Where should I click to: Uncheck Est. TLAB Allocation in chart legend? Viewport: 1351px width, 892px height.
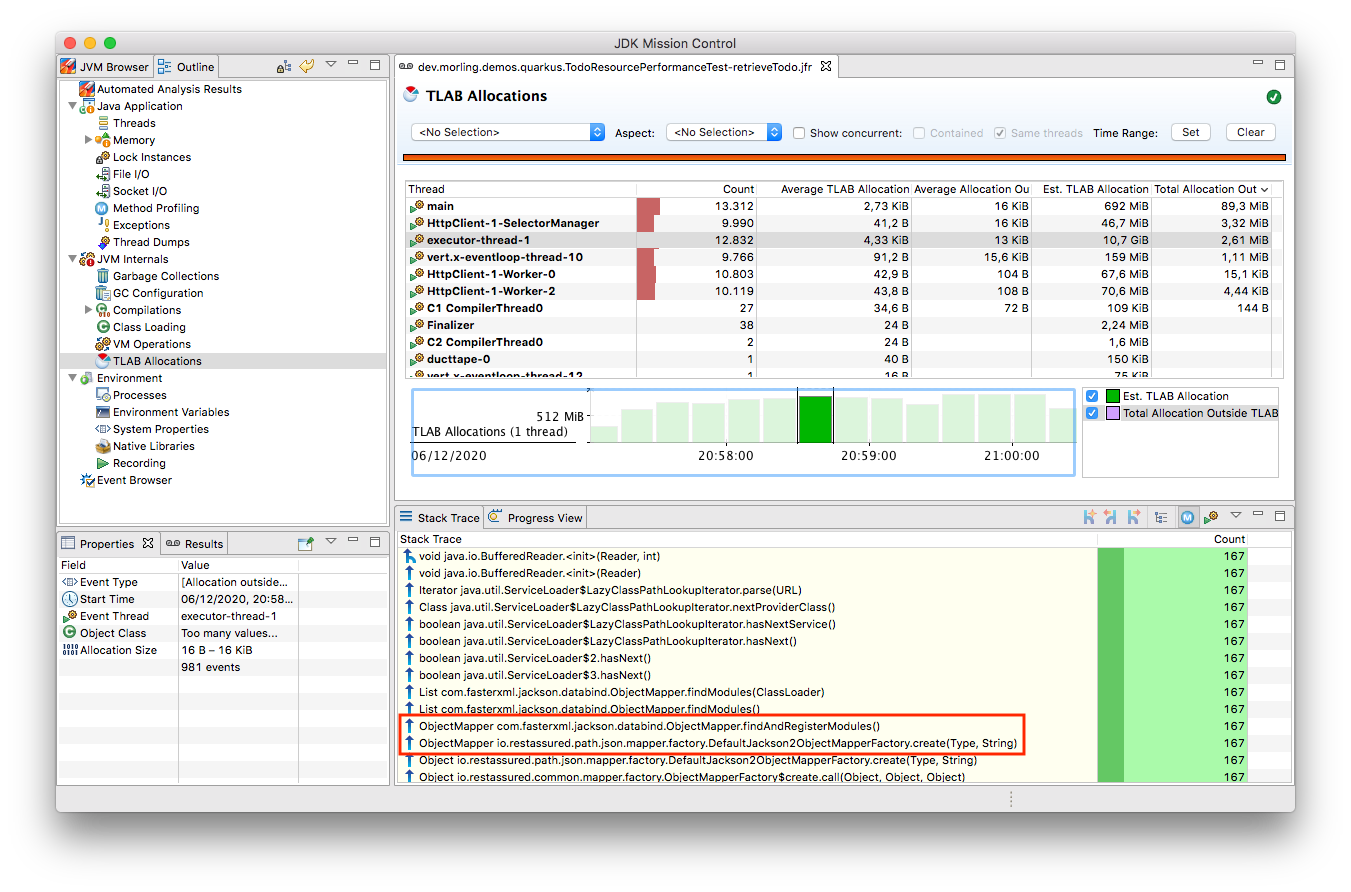tap(1092, 396)
